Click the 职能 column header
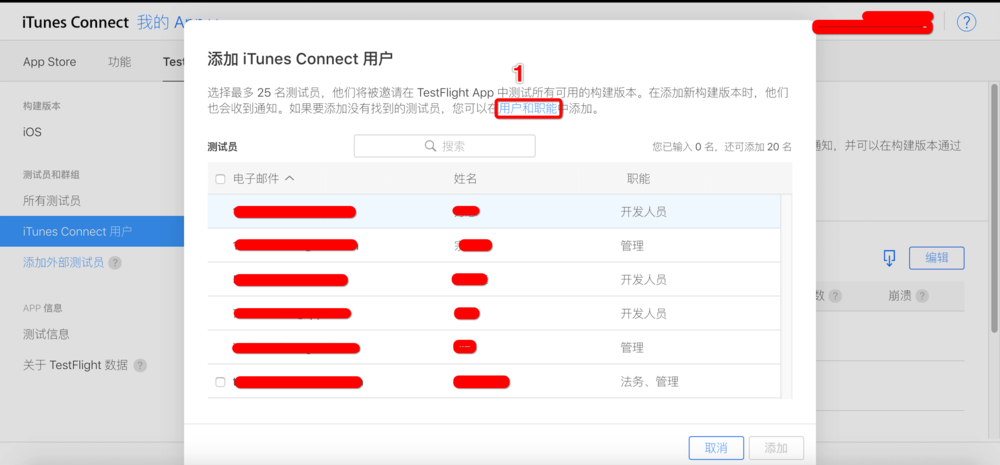This screenshot has width=1000, height=465. pos(638,179)
